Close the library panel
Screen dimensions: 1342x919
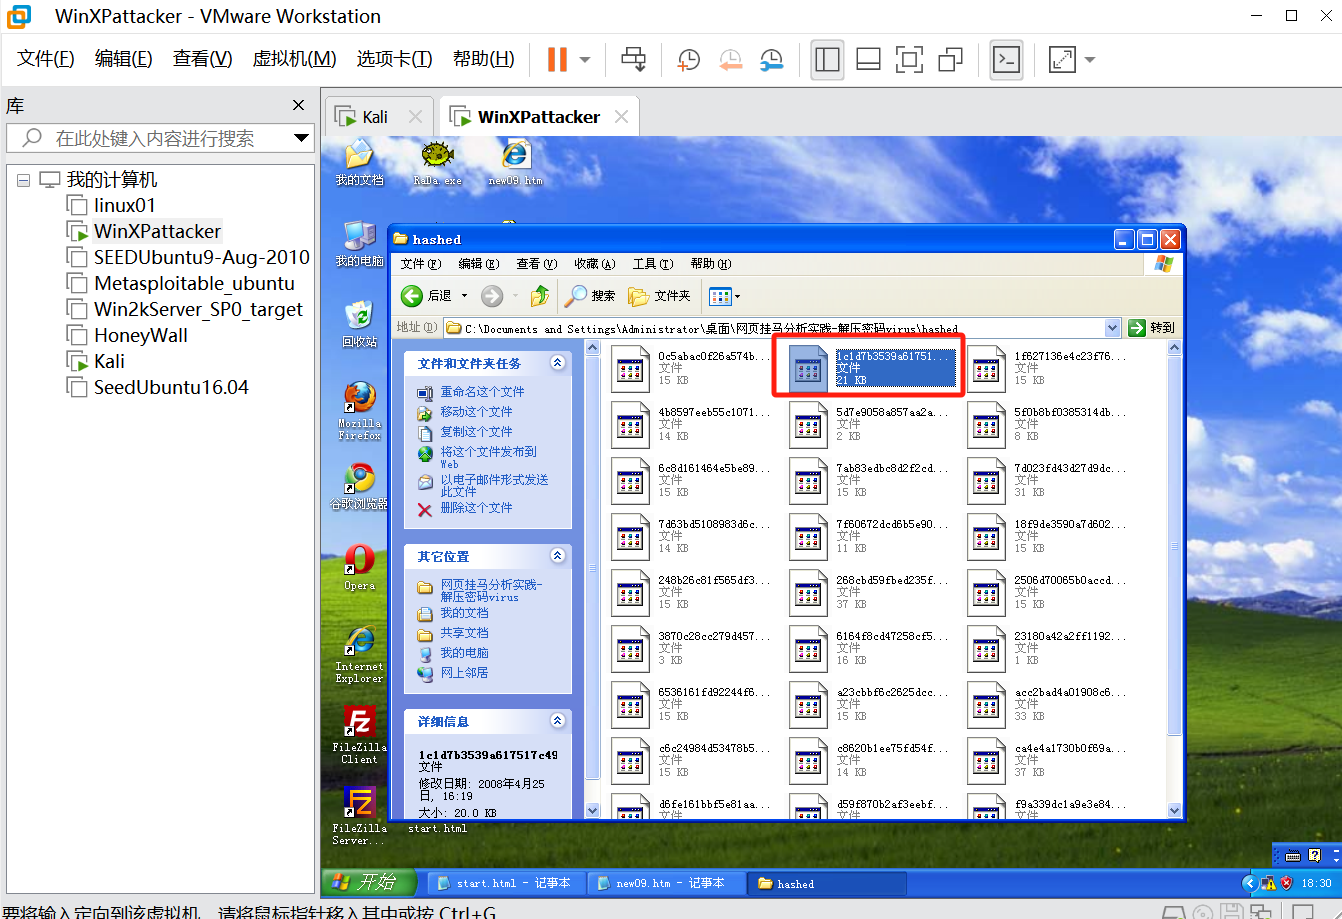298,105
